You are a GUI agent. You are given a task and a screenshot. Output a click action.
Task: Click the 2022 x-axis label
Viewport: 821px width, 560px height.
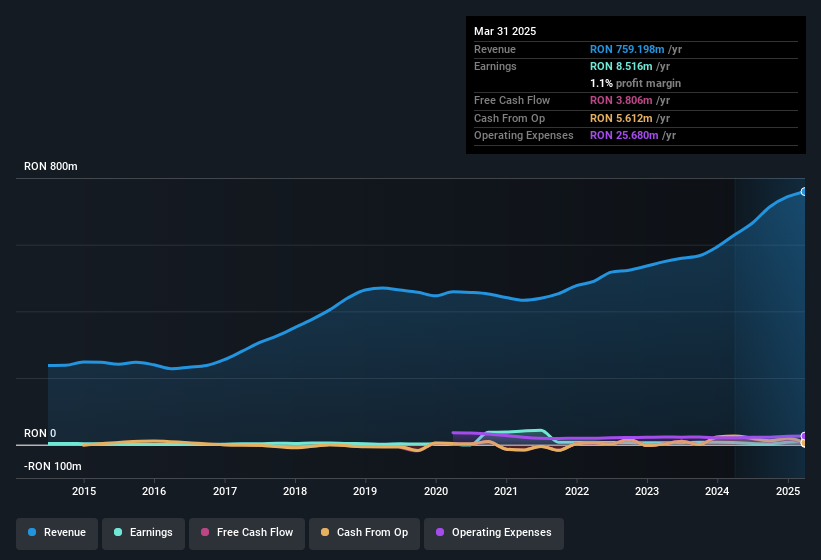tap(576, 491)
